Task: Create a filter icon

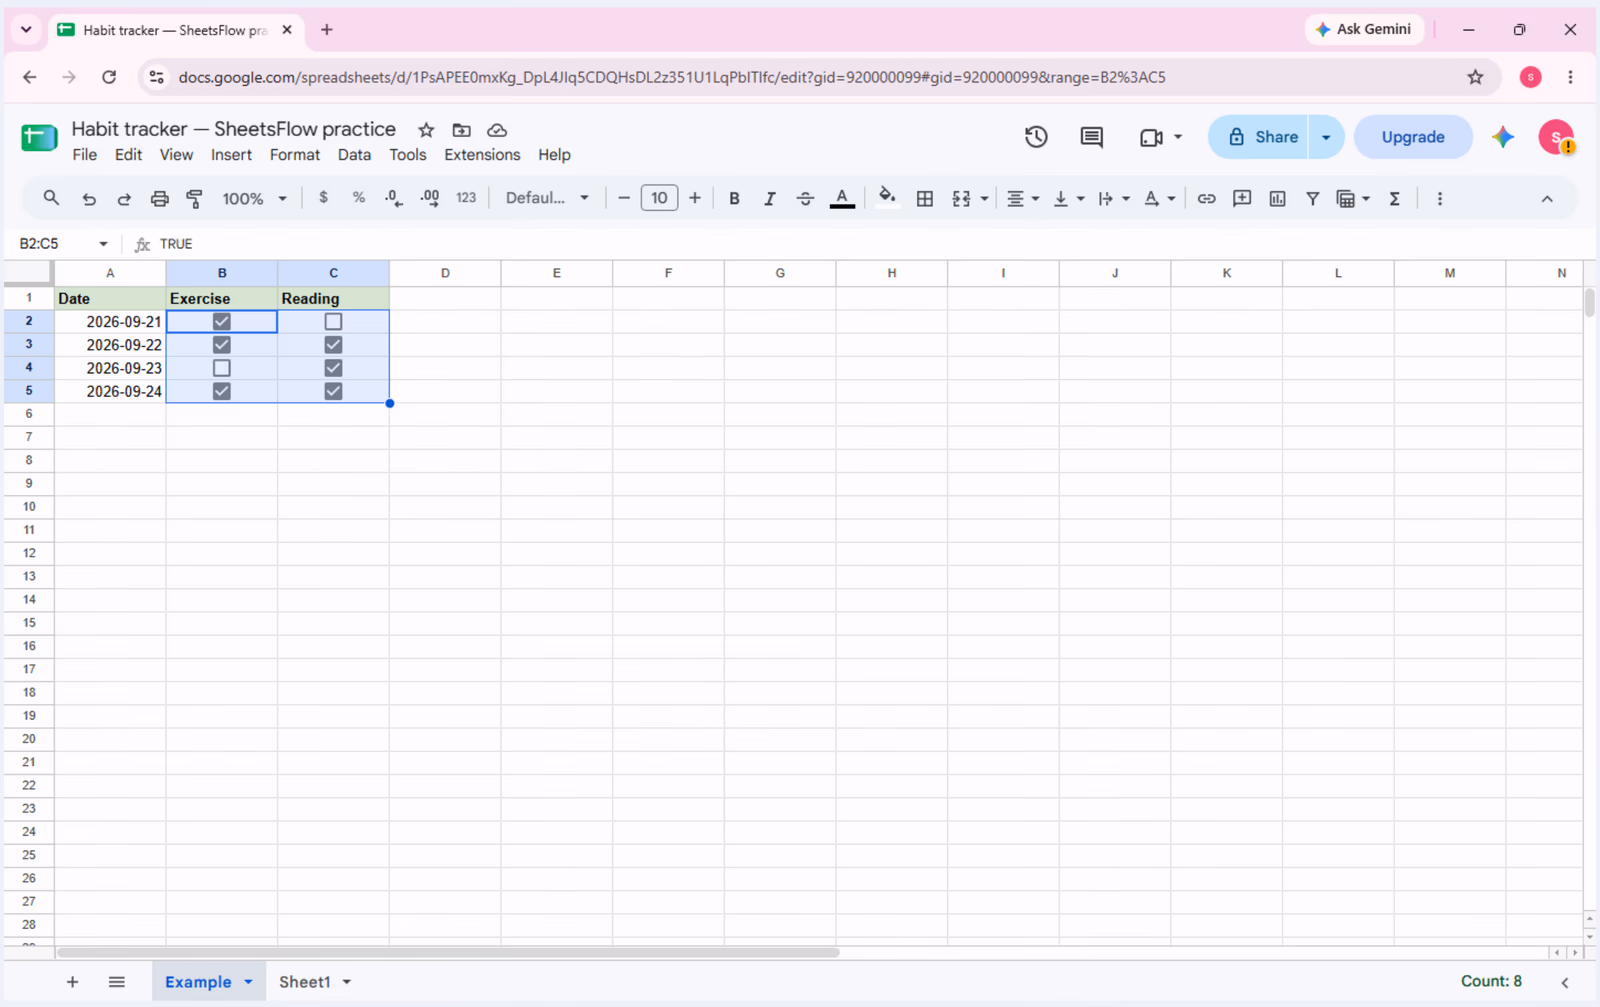Action: [1313, 199]
